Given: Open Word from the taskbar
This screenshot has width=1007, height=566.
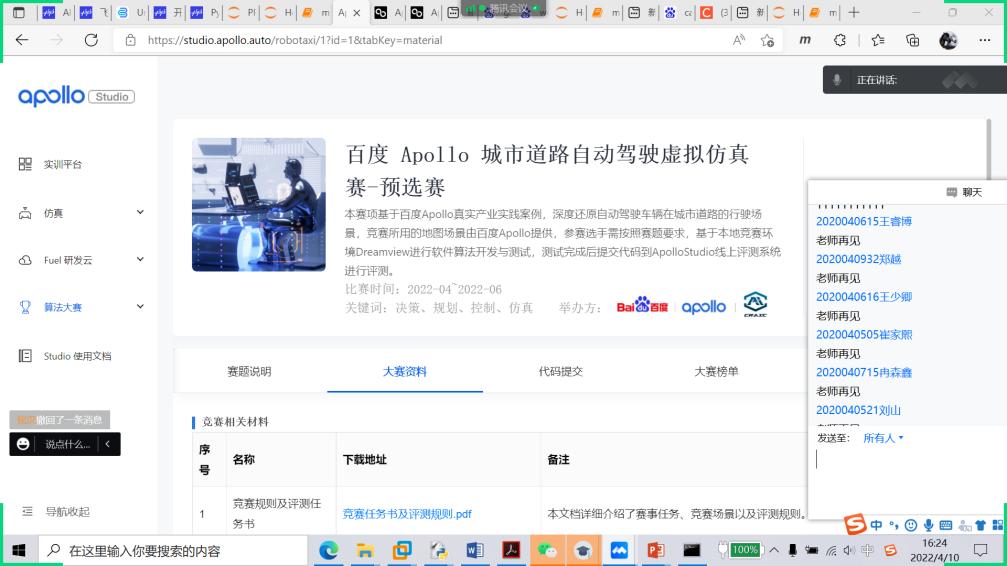Looking at the screenshot, I should tap(475, 551).
